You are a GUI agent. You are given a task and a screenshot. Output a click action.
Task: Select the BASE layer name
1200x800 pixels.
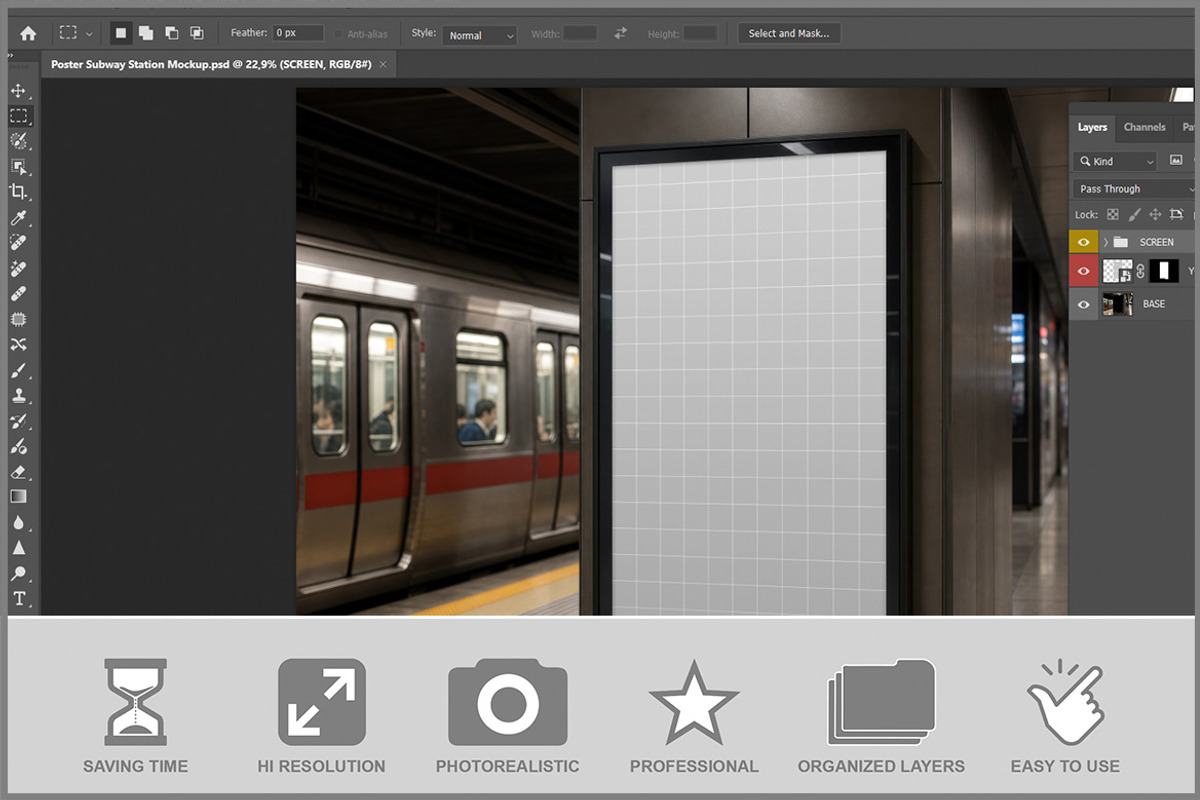click(1154, 304)
